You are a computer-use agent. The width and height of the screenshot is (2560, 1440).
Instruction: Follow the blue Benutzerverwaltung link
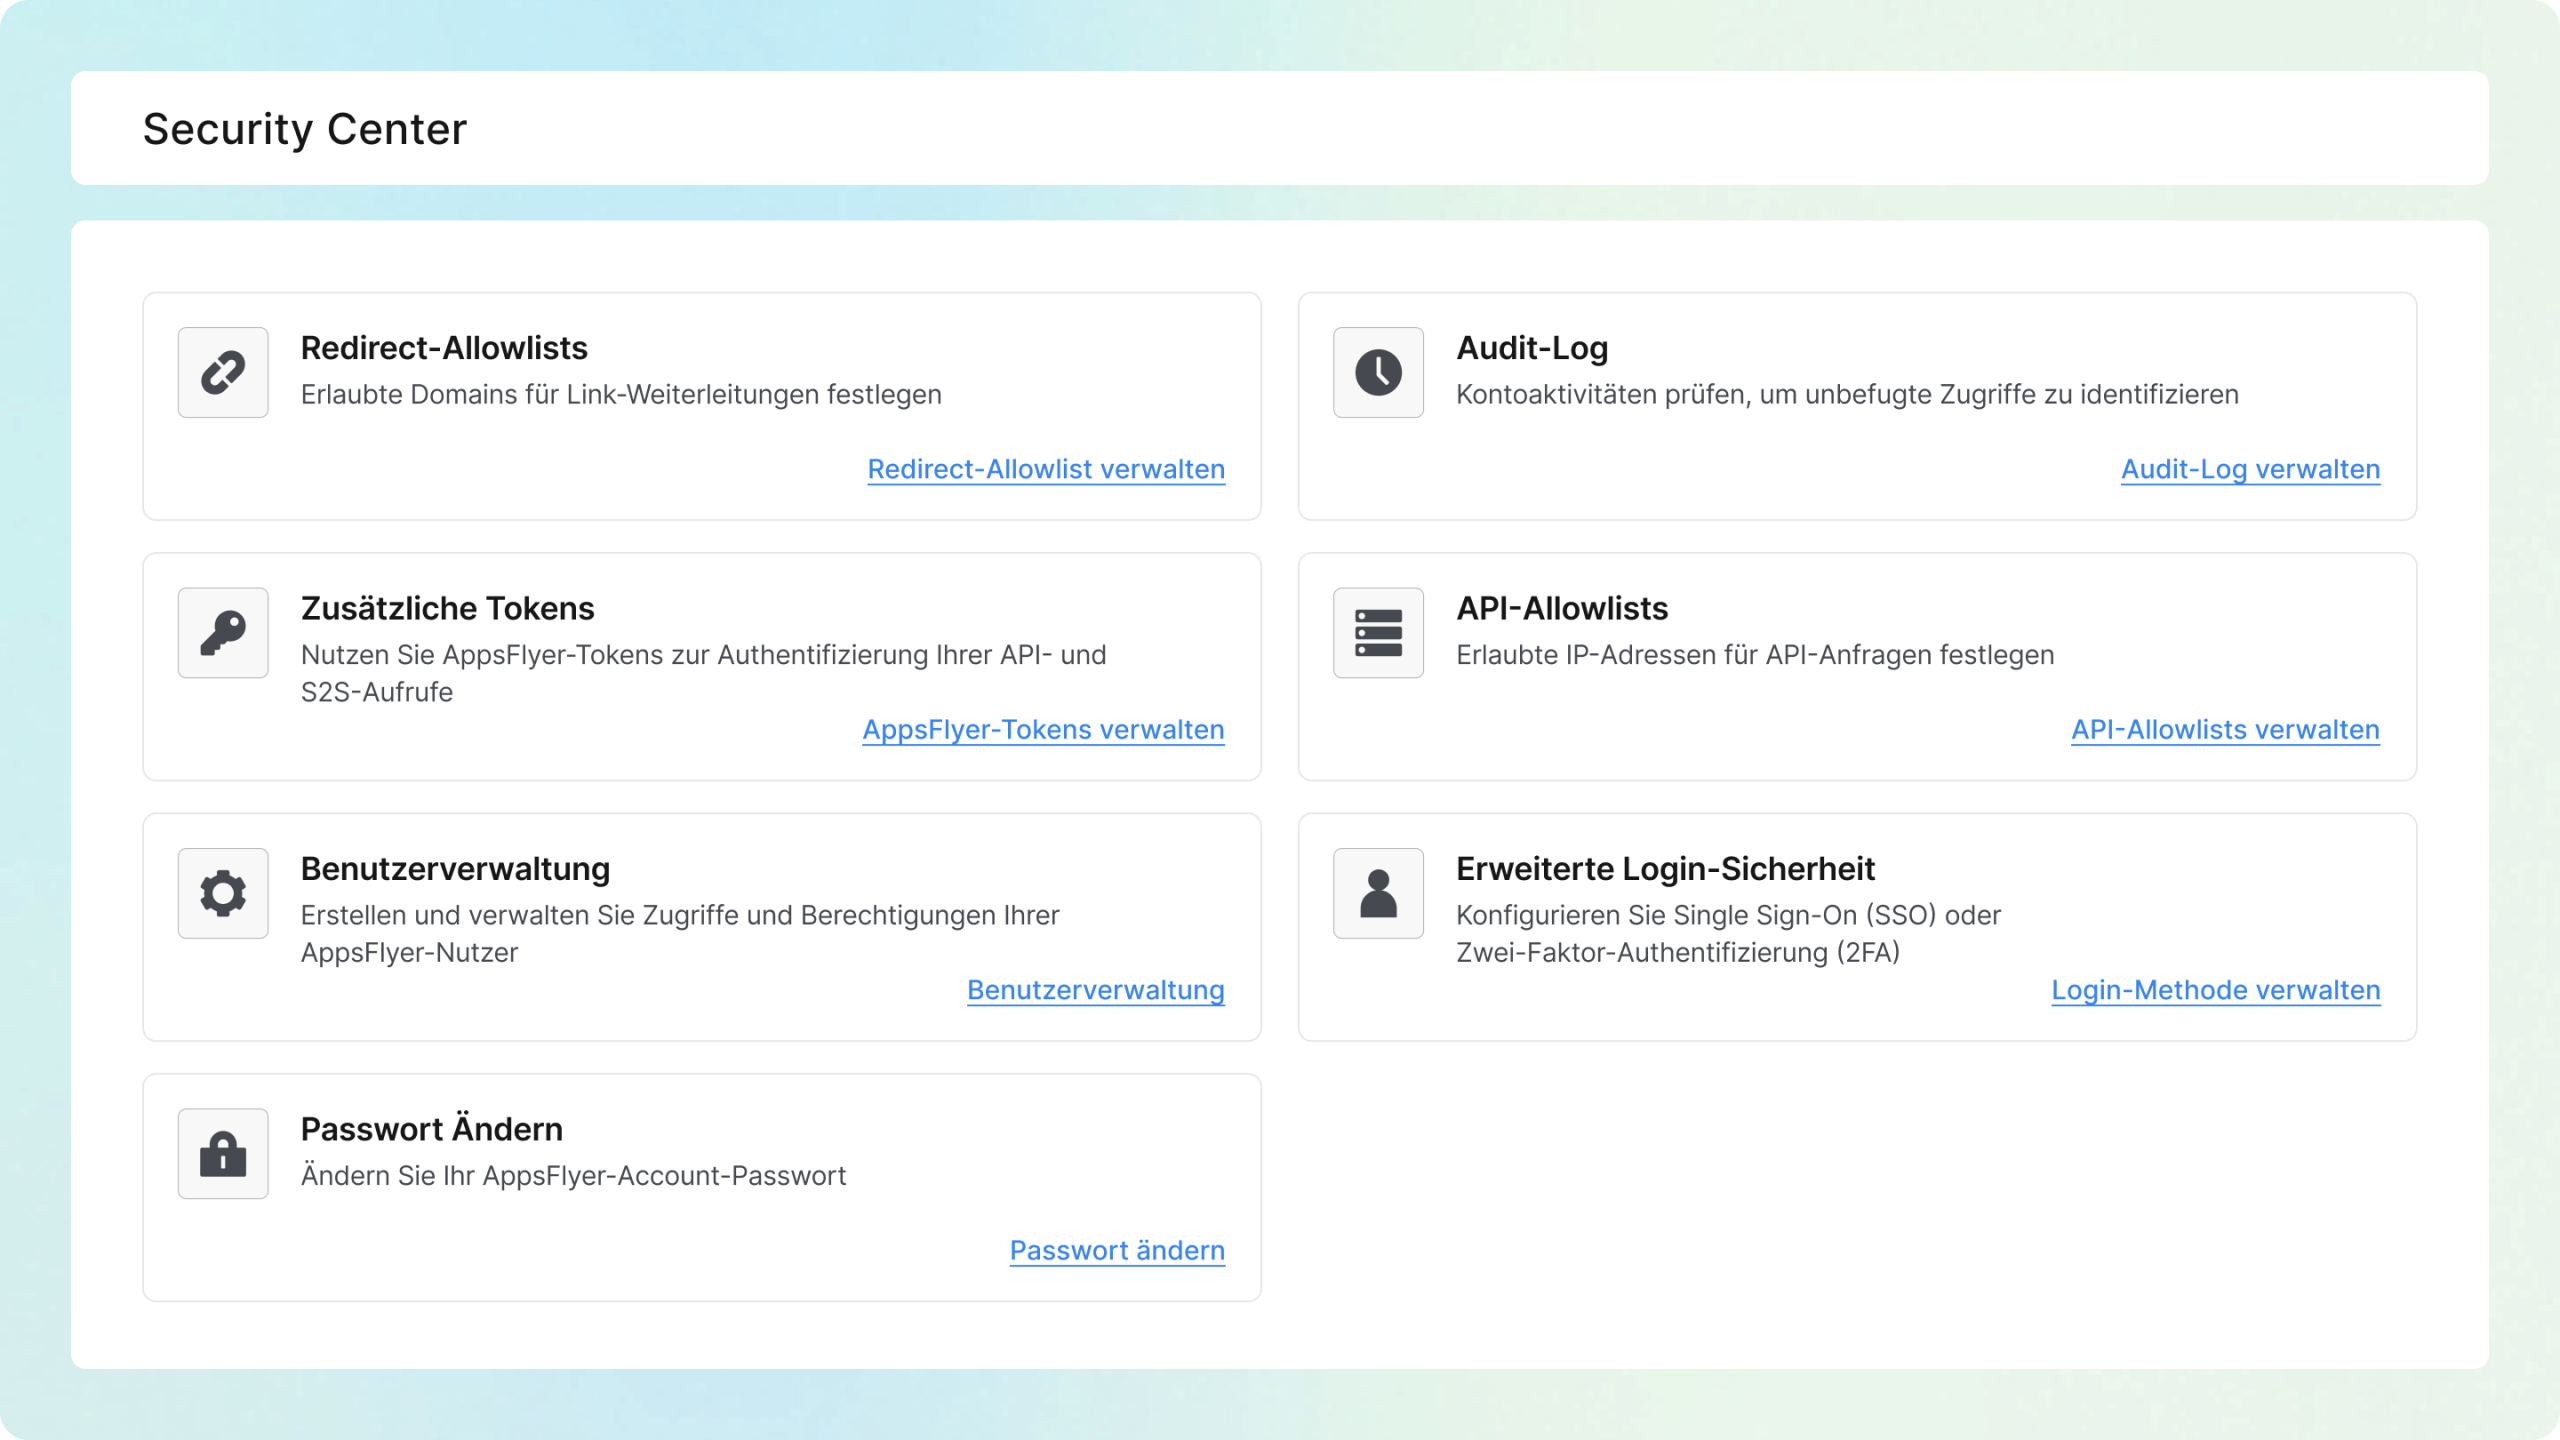[x=1095, y=990]
